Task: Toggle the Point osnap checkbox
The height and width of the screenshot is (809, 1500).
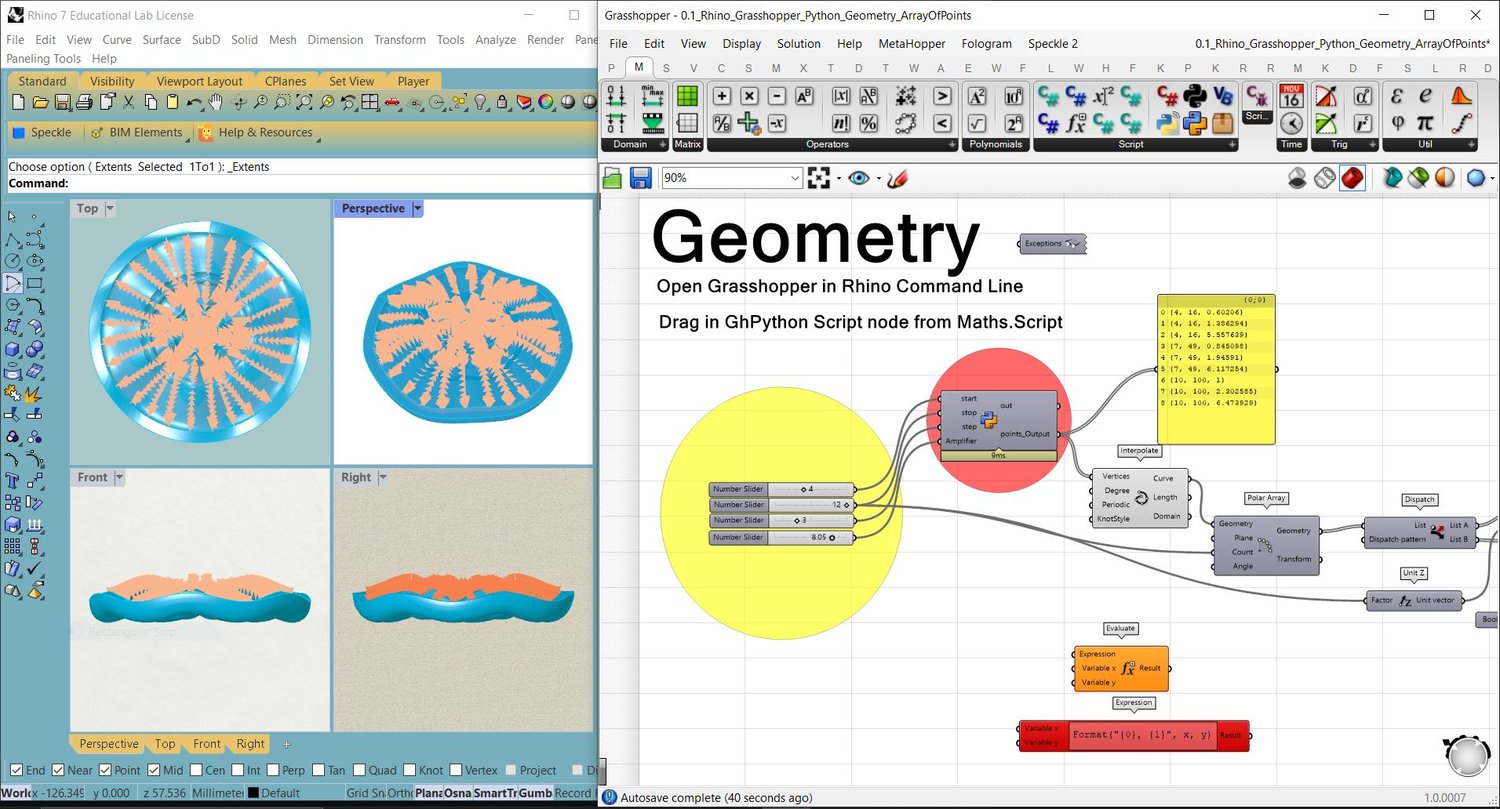Action: [106, 771]
